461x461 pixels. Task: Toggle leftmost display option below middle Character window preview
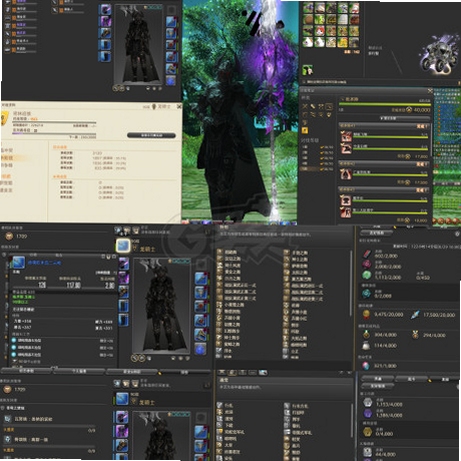[174, 358]
